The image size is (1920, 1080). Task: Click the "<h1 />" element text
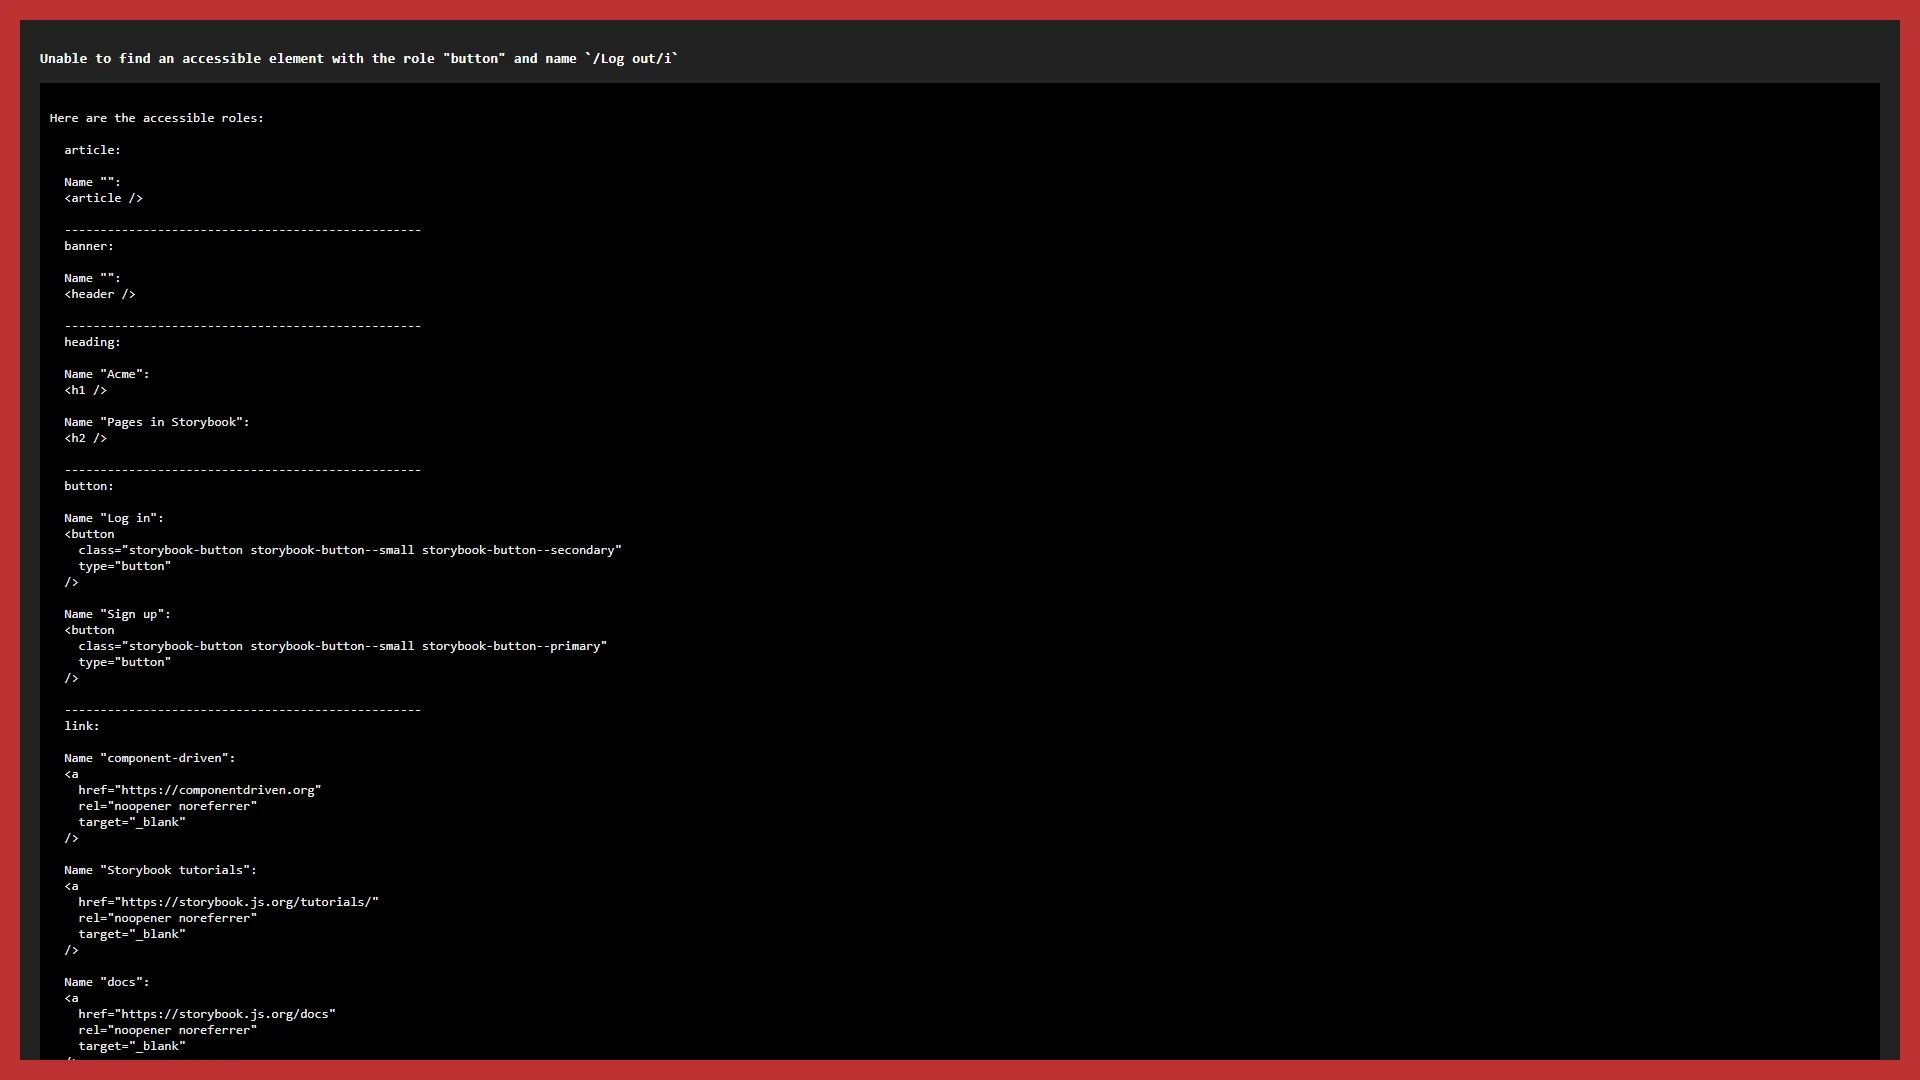[86, 390]
